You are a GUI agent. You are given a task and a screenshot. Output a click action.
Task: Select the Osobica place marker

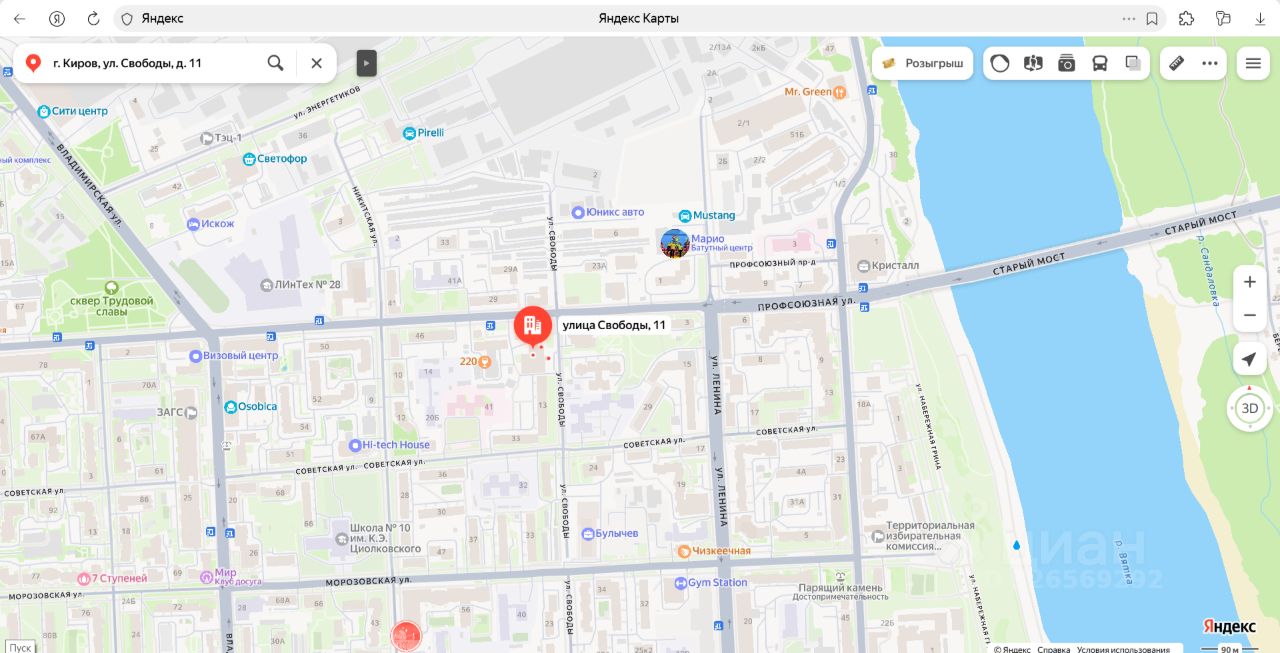(x=230, y=407)
